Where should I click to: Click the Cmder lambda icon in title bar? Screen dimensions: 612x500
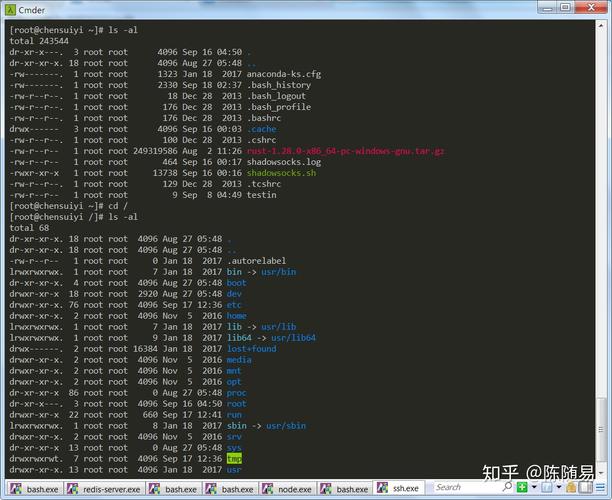(x=10, y=10)
